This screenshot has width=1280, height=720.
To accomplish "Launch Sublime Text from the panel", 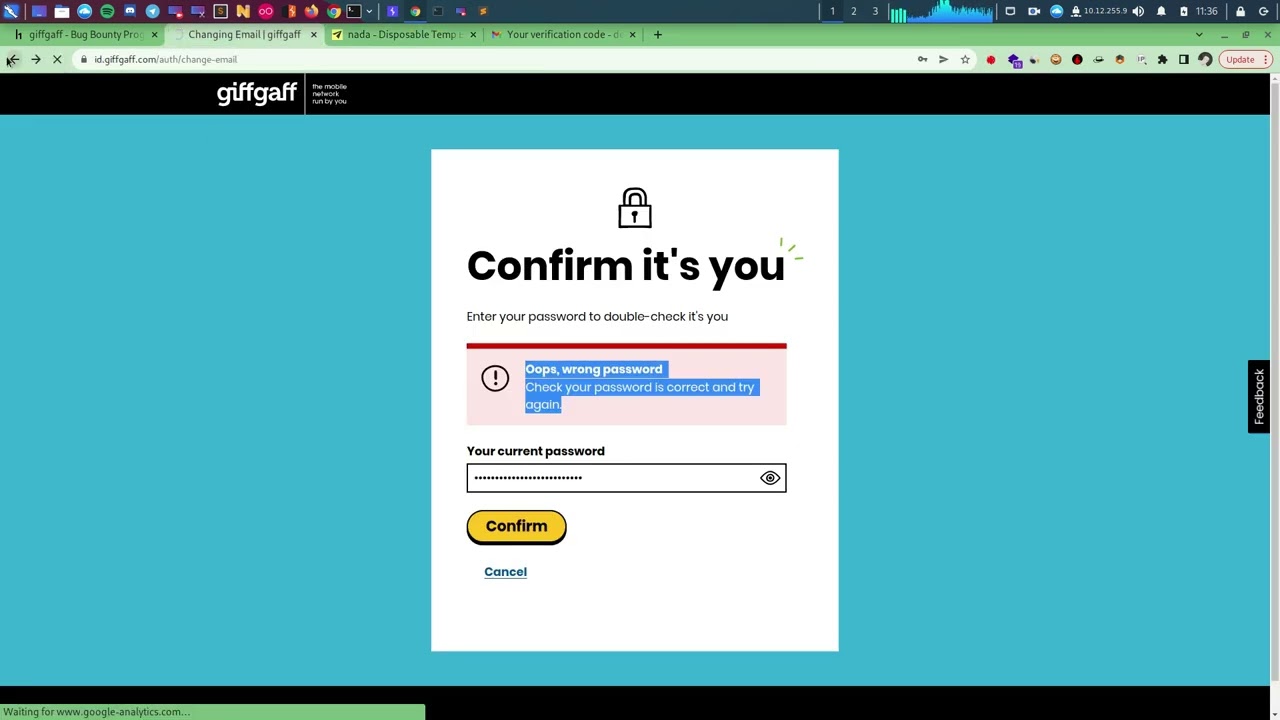I will click(x=220, y=11).
